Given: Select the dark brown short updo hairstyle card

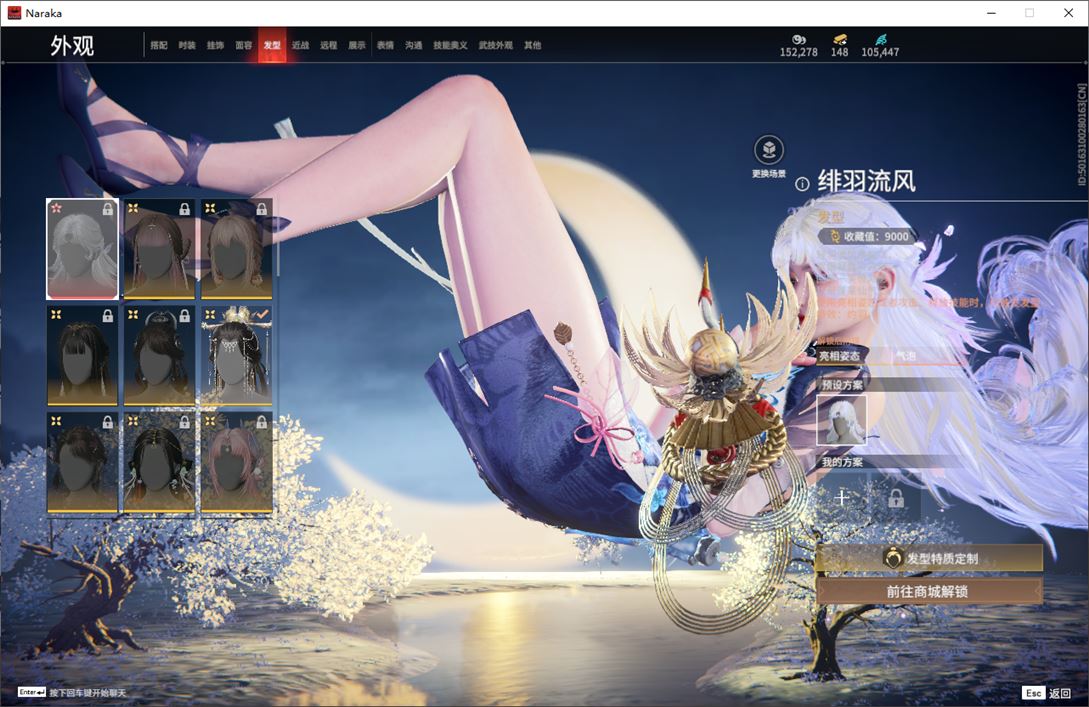Looking at the screenshot, I should coord(83,463).
